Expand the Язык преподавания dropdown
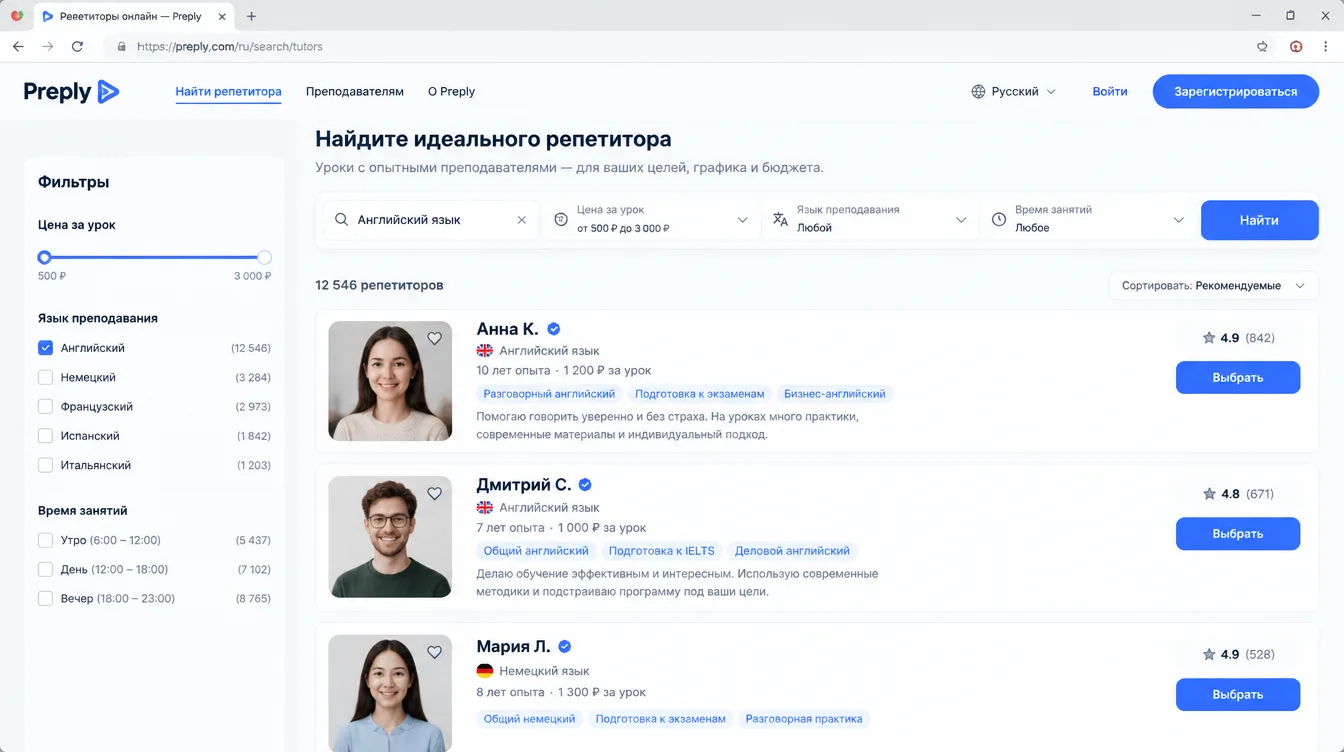Image resolution: width=1344 pixels, height=752 pixels. [870, 220]
